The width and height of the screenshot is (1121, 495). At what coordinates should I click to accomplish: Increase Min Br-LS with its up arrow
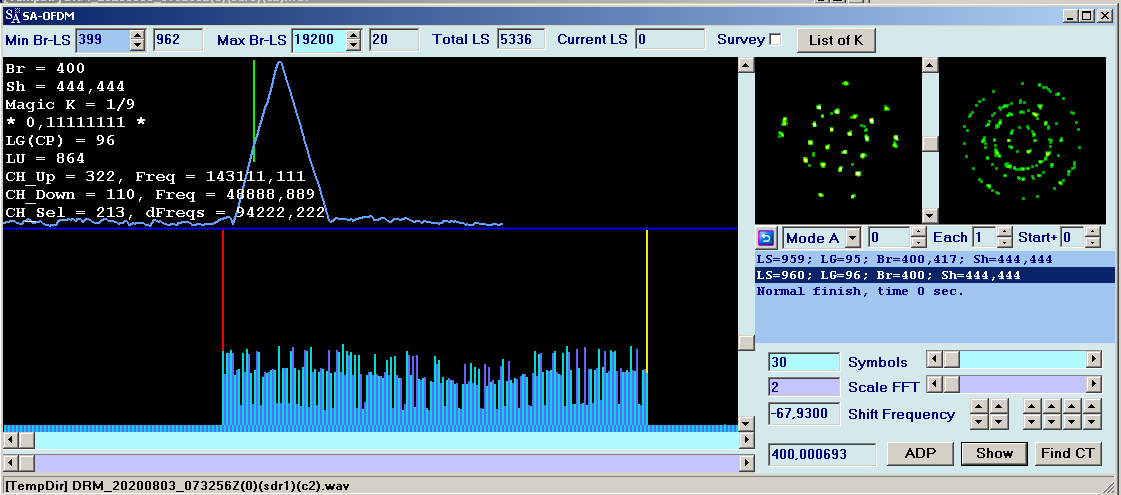point(137,35)
